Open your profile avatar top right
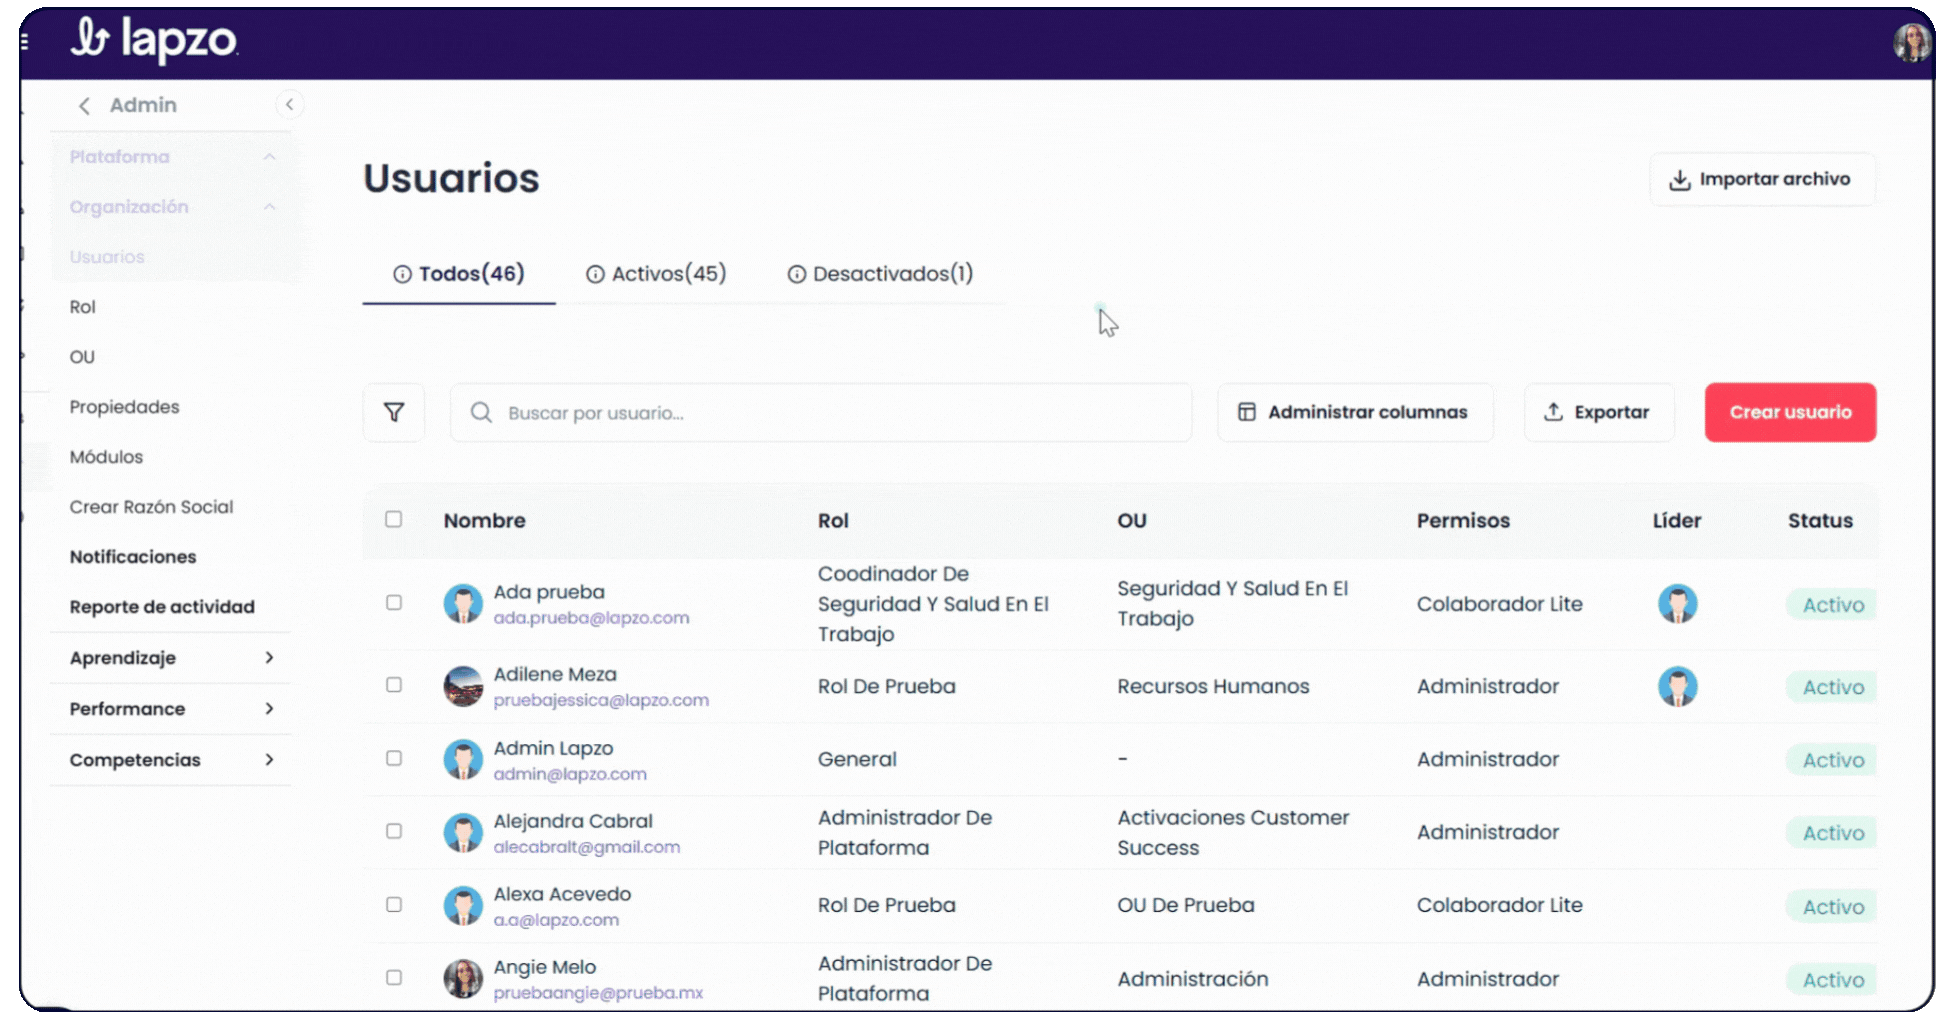 pyautogui.click(x=1912, y=41)
